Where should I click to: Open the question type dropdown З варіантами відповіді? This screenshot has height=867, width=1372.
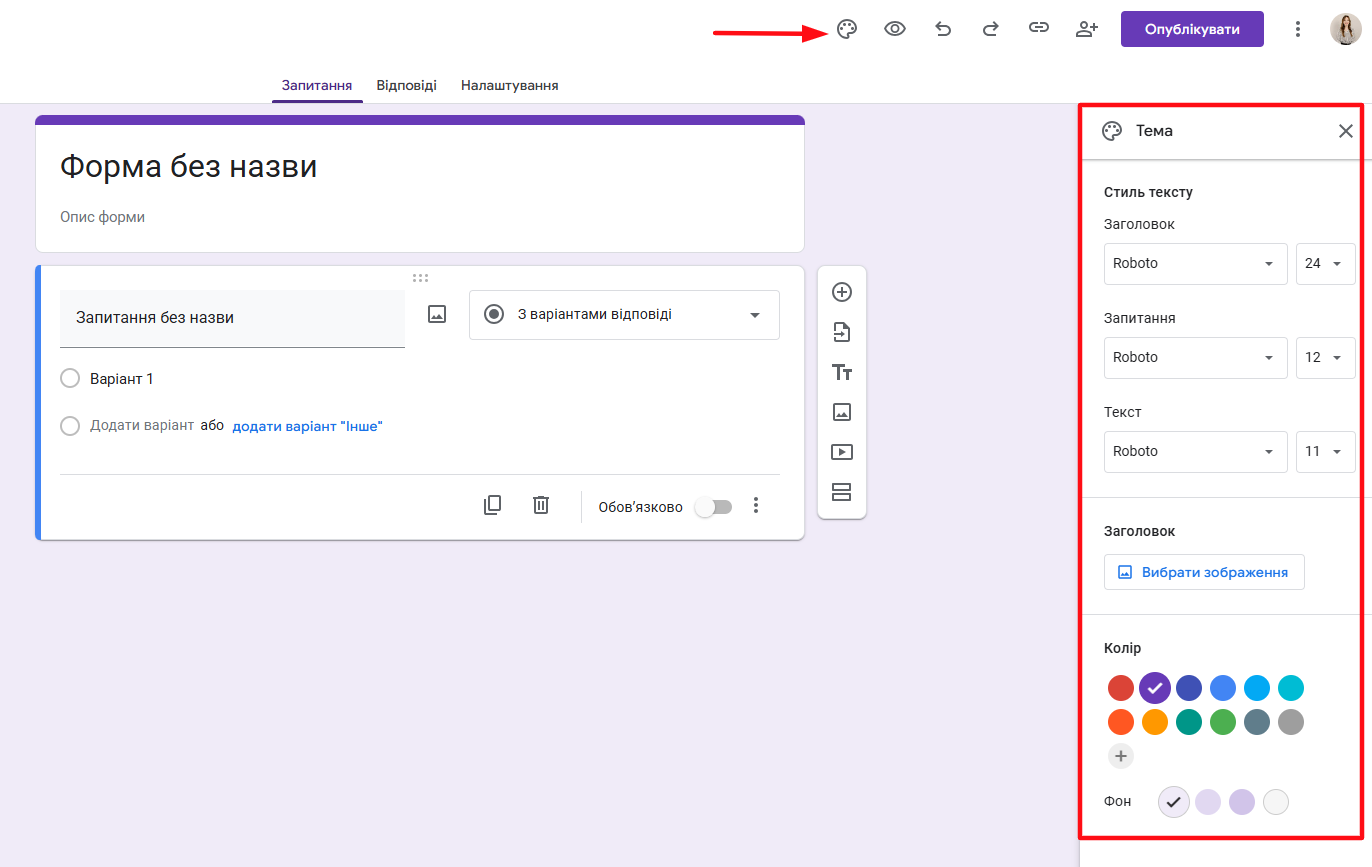[624, 315]
